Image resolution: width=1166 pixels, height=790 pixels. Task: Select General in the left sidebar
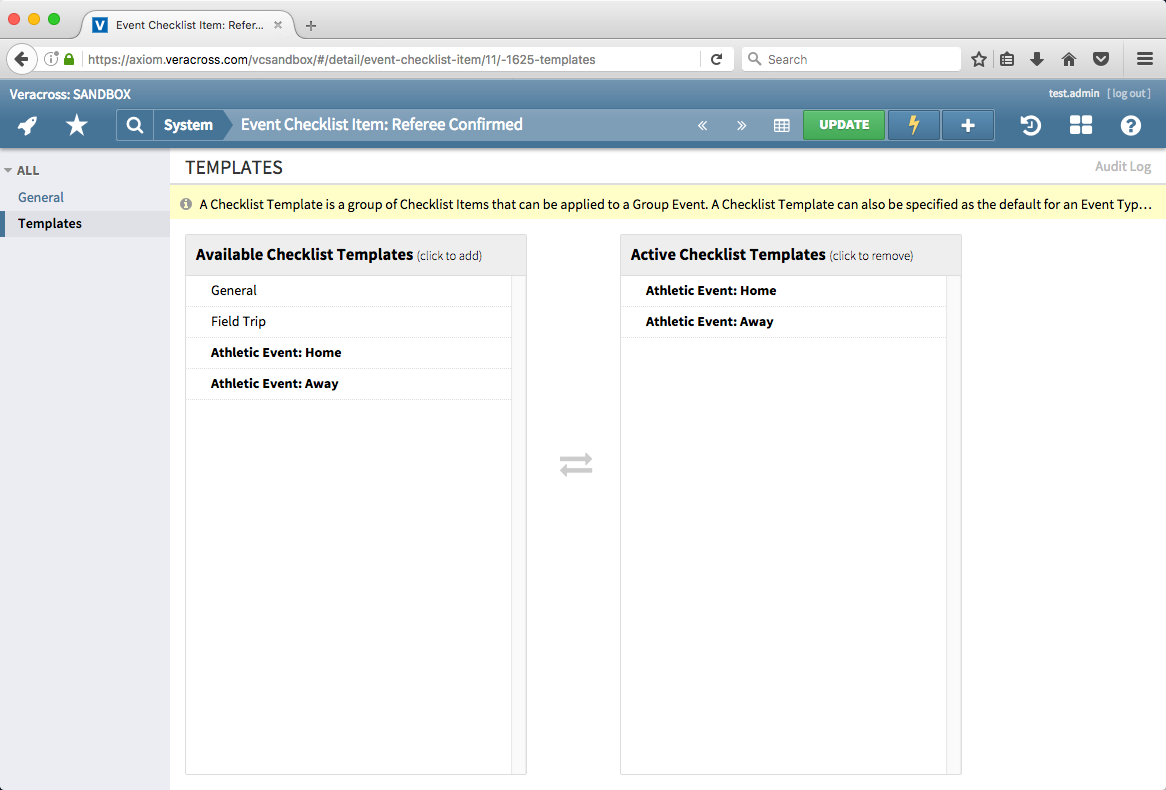coord(41,197)
